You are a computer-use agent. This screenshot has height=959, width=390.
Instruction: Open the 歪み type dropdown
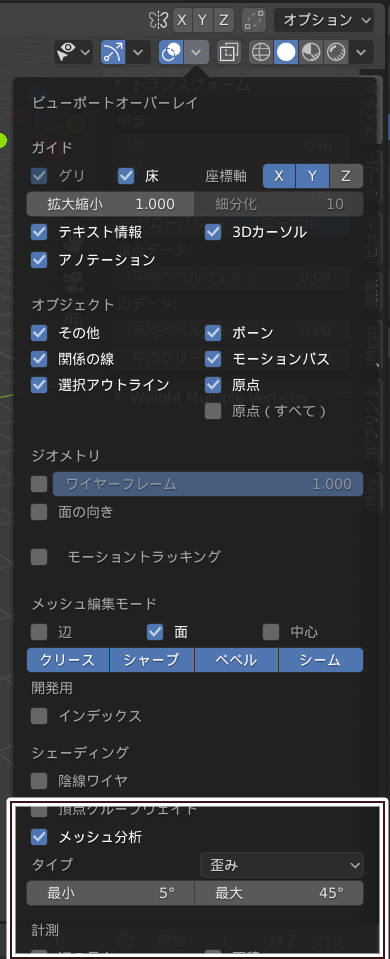point(282,865)
